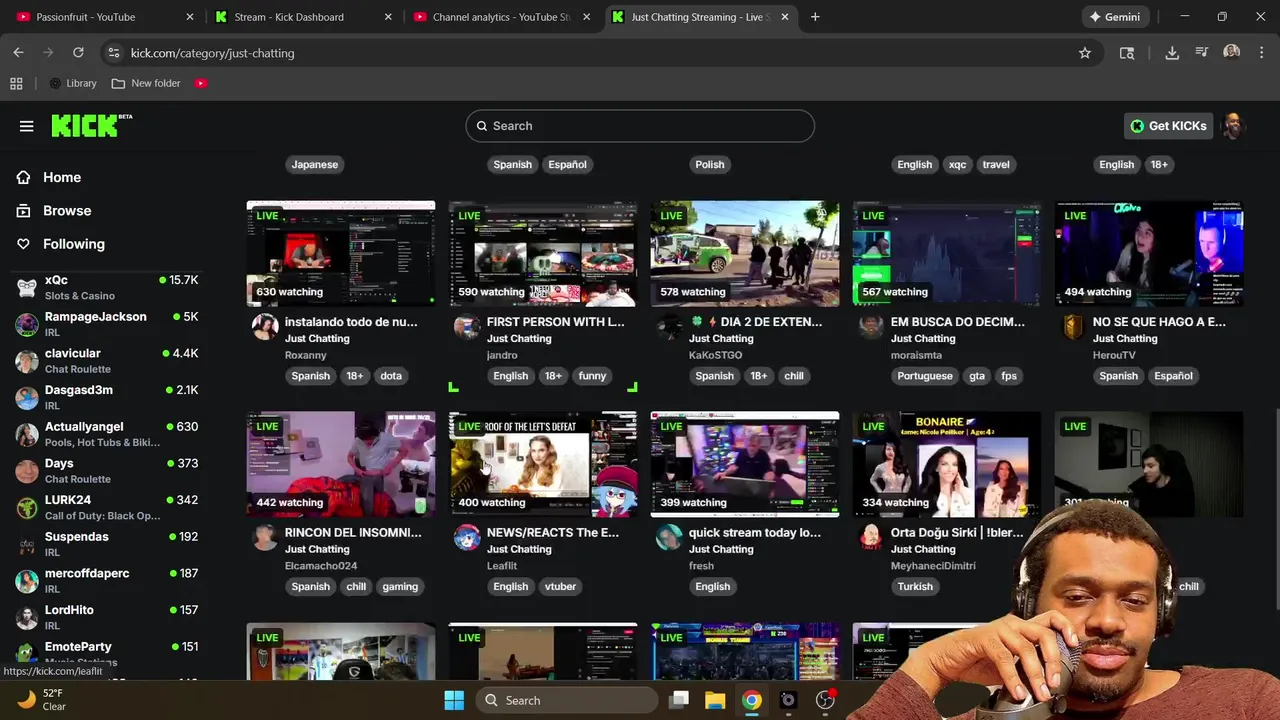Open stream title 'NEWS/REACTS The E...'
Screen dimensions: 1280x720
pyautogui.click(x=553, y=533)
